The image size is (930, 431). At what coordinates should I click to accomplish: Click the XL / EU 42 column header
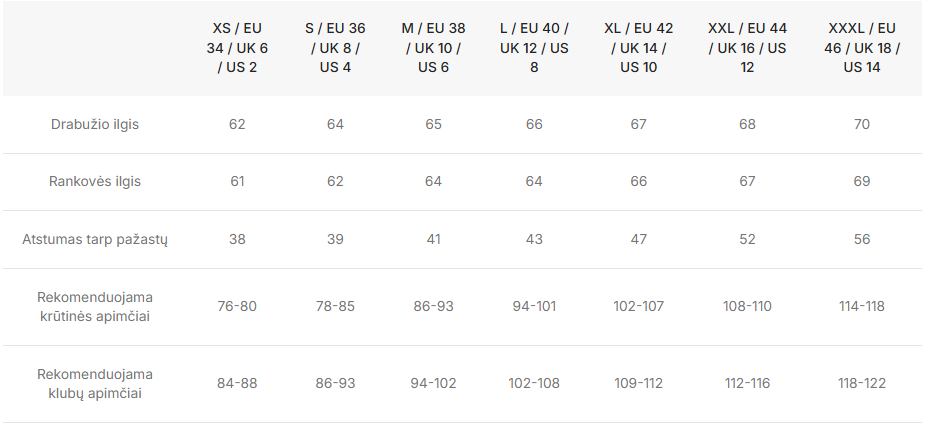639,48
